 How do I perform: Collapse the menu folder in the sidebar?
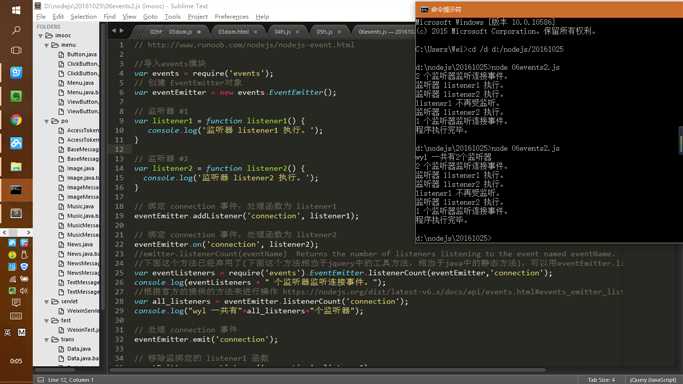click(47, 45)
